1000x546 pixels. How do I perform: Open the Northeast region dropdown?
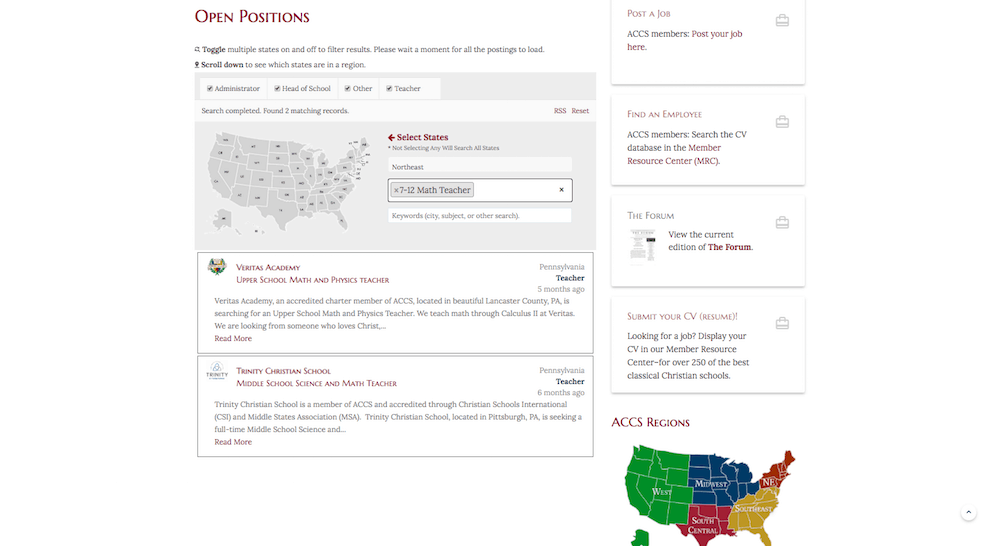pyautogui.click(x=480, y=166)
